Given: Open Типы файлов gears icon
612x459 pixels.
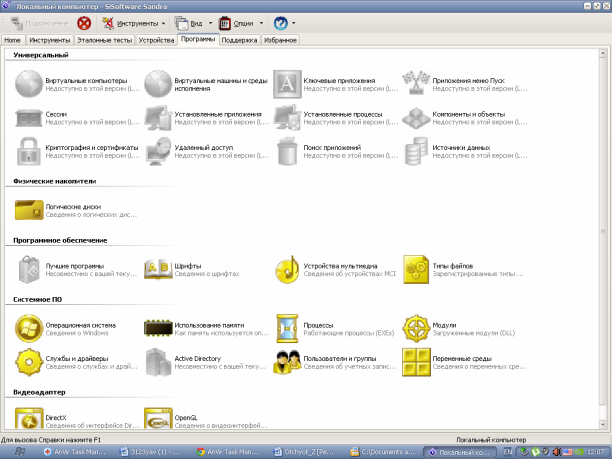Looking at the screenshot, I should 416,269.
